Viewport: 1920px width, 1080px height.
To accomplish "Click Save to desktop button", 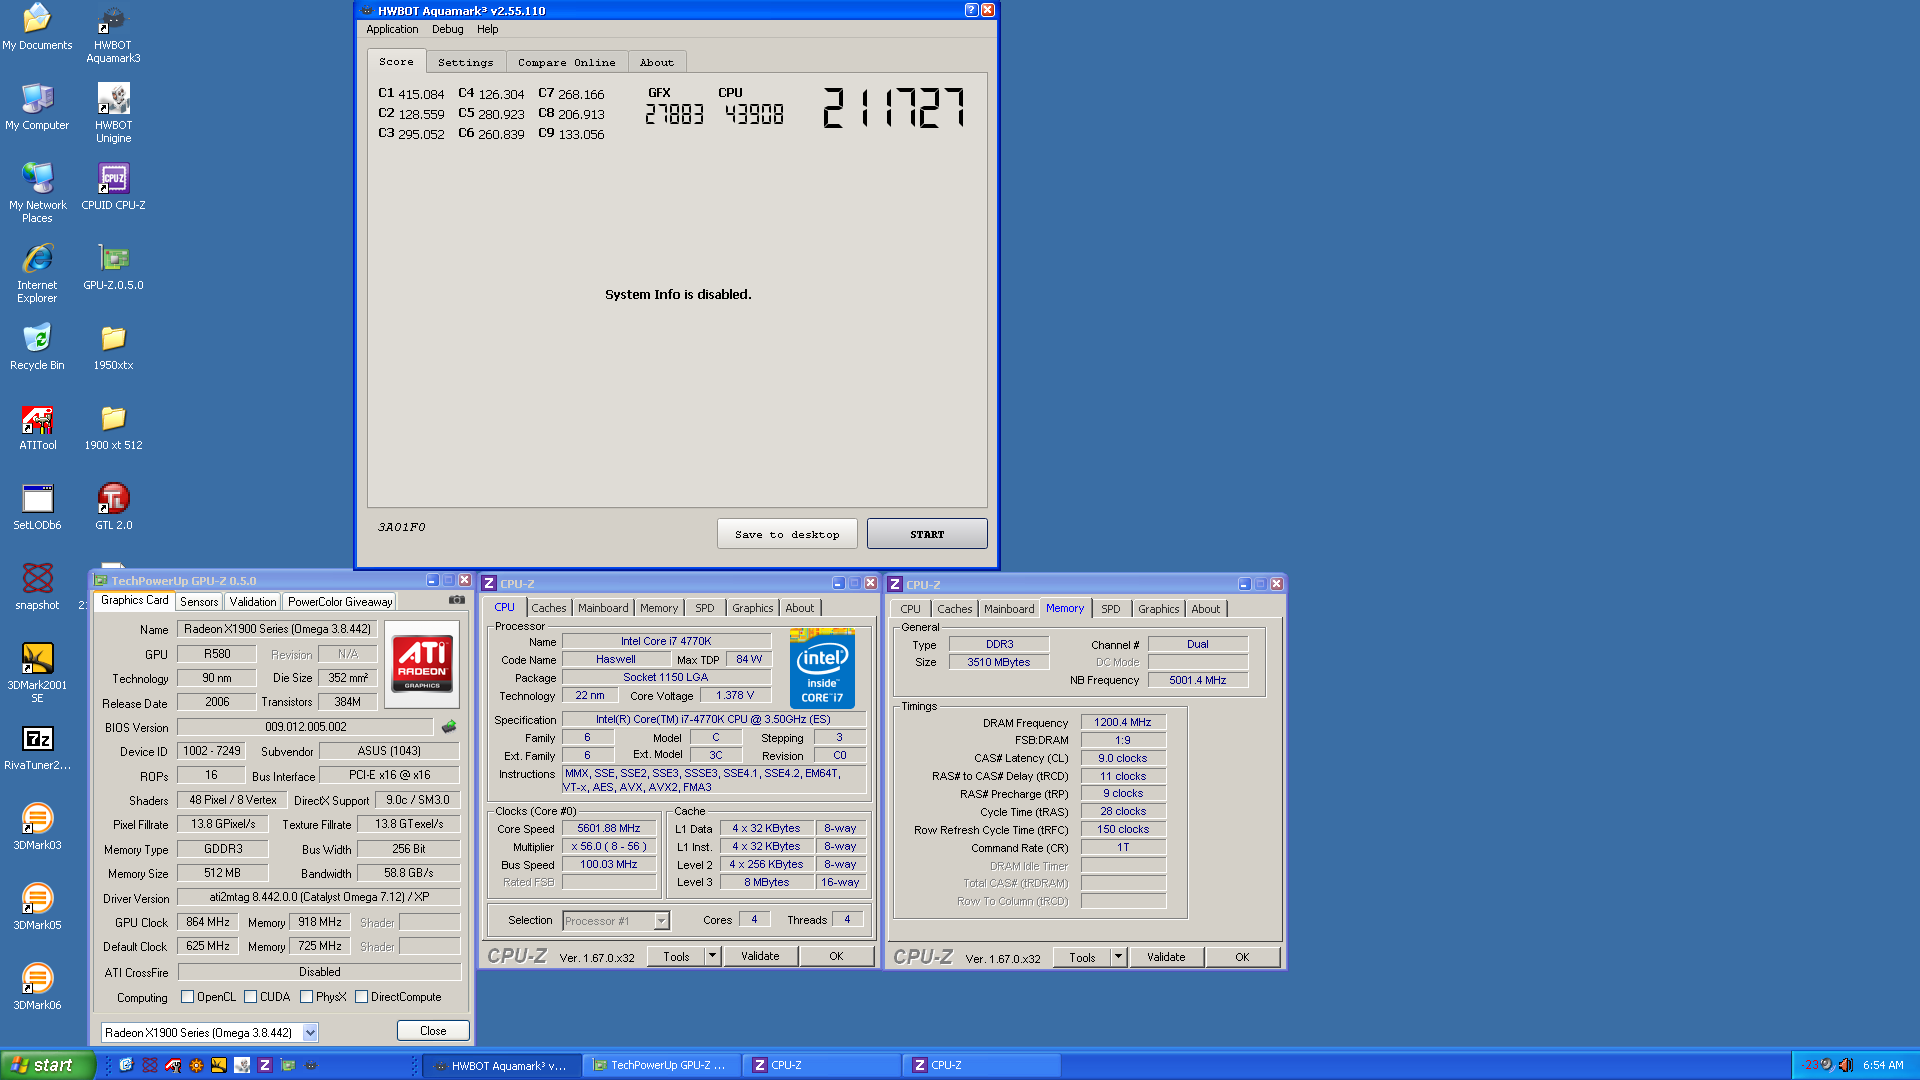I will coord(787,534).
